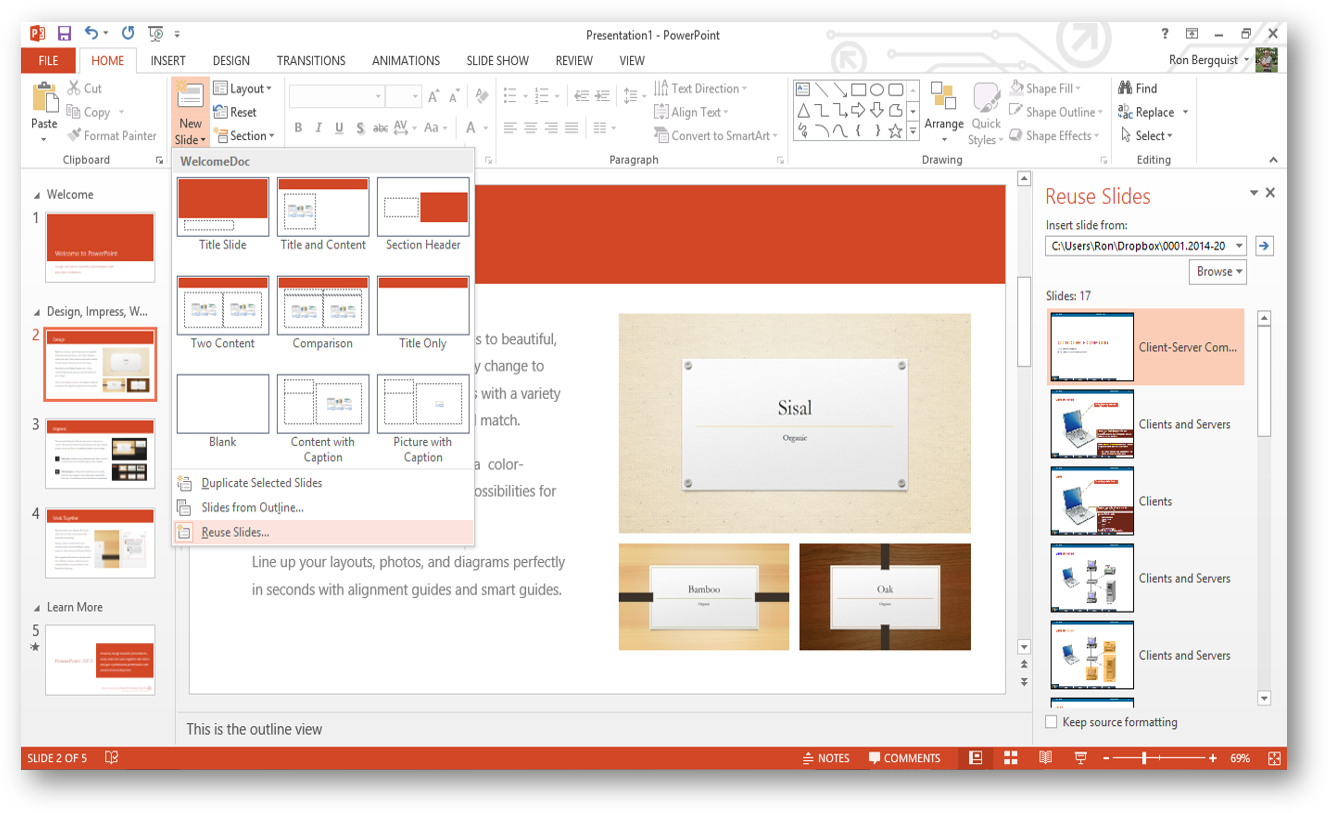The width and height of the screenshot is (1328, 813).
Task: Switch to Normal view in status bar
Action: point(976,758)
